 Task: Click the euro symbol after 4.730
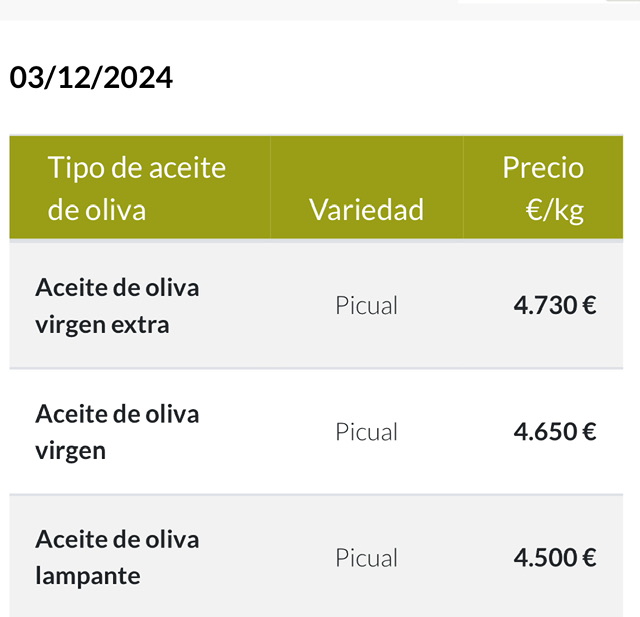(589, 305)
